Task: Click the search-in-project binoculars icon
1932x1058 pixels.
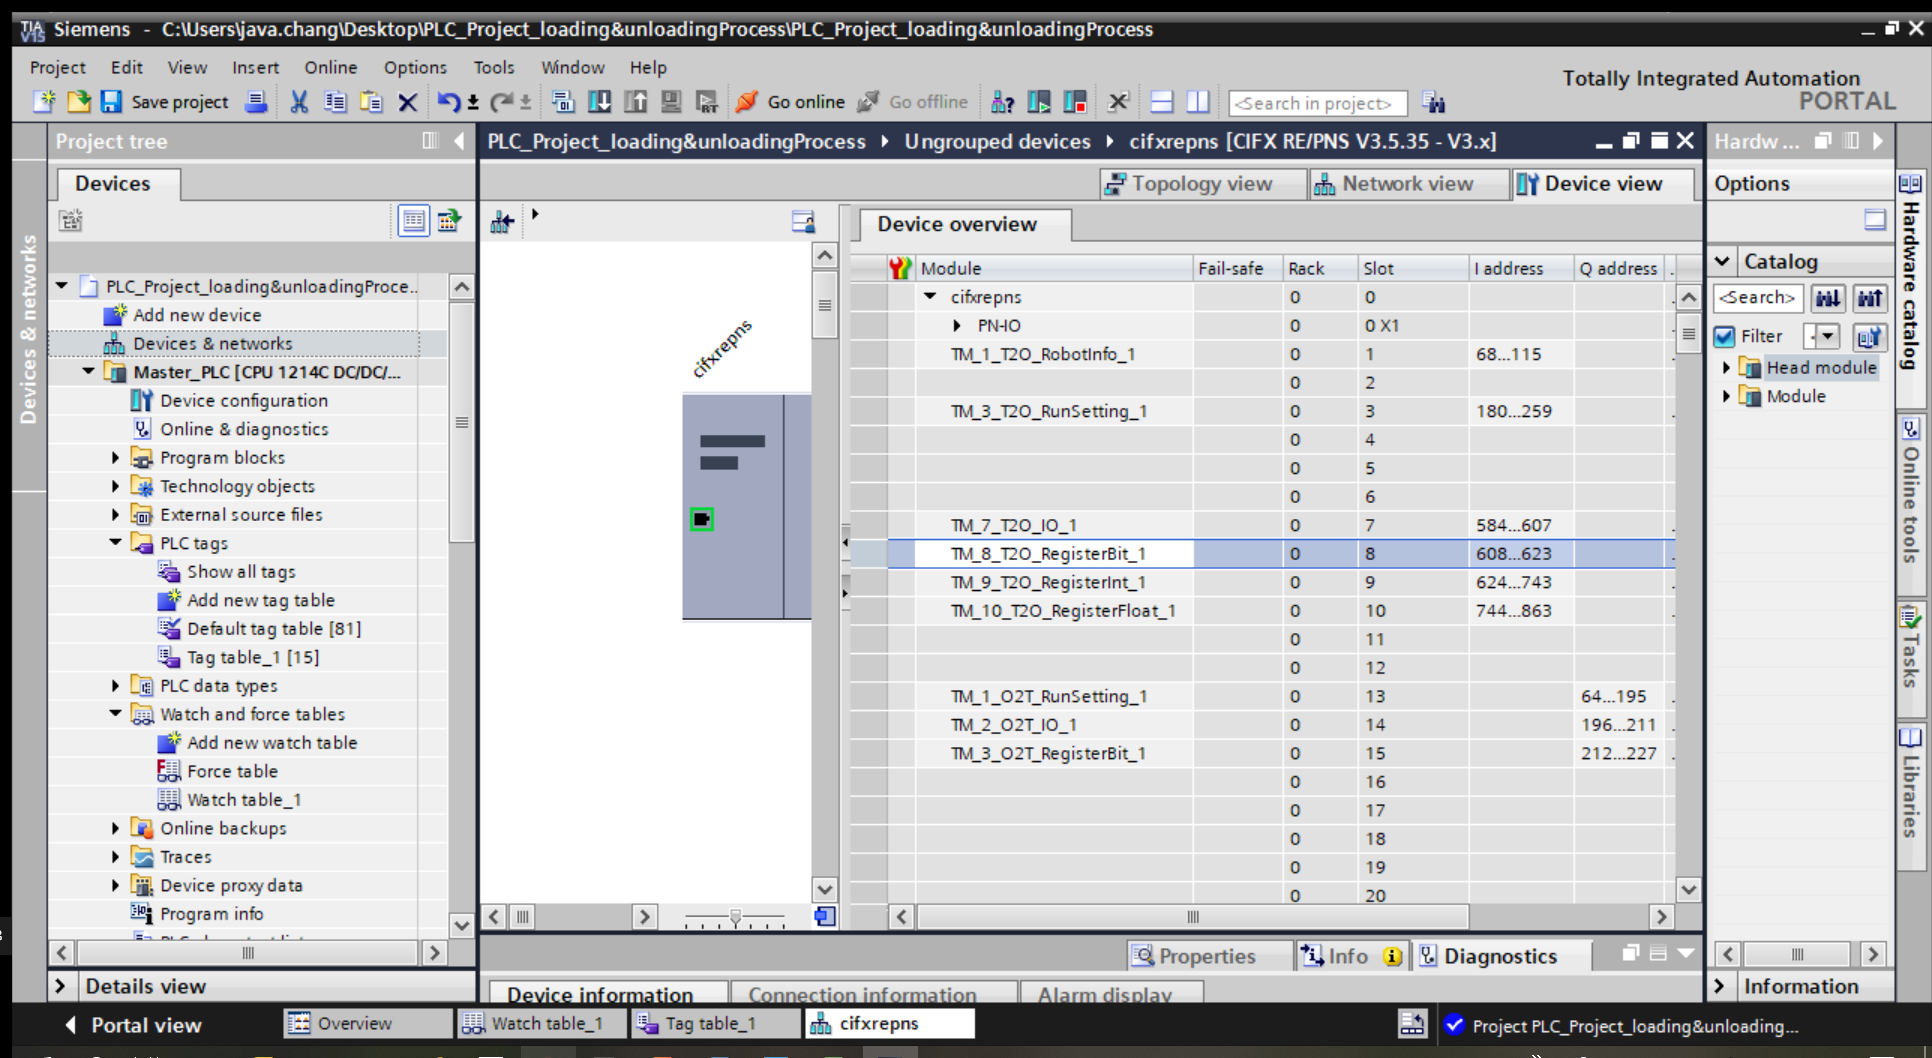Action: coord(1433,102)
